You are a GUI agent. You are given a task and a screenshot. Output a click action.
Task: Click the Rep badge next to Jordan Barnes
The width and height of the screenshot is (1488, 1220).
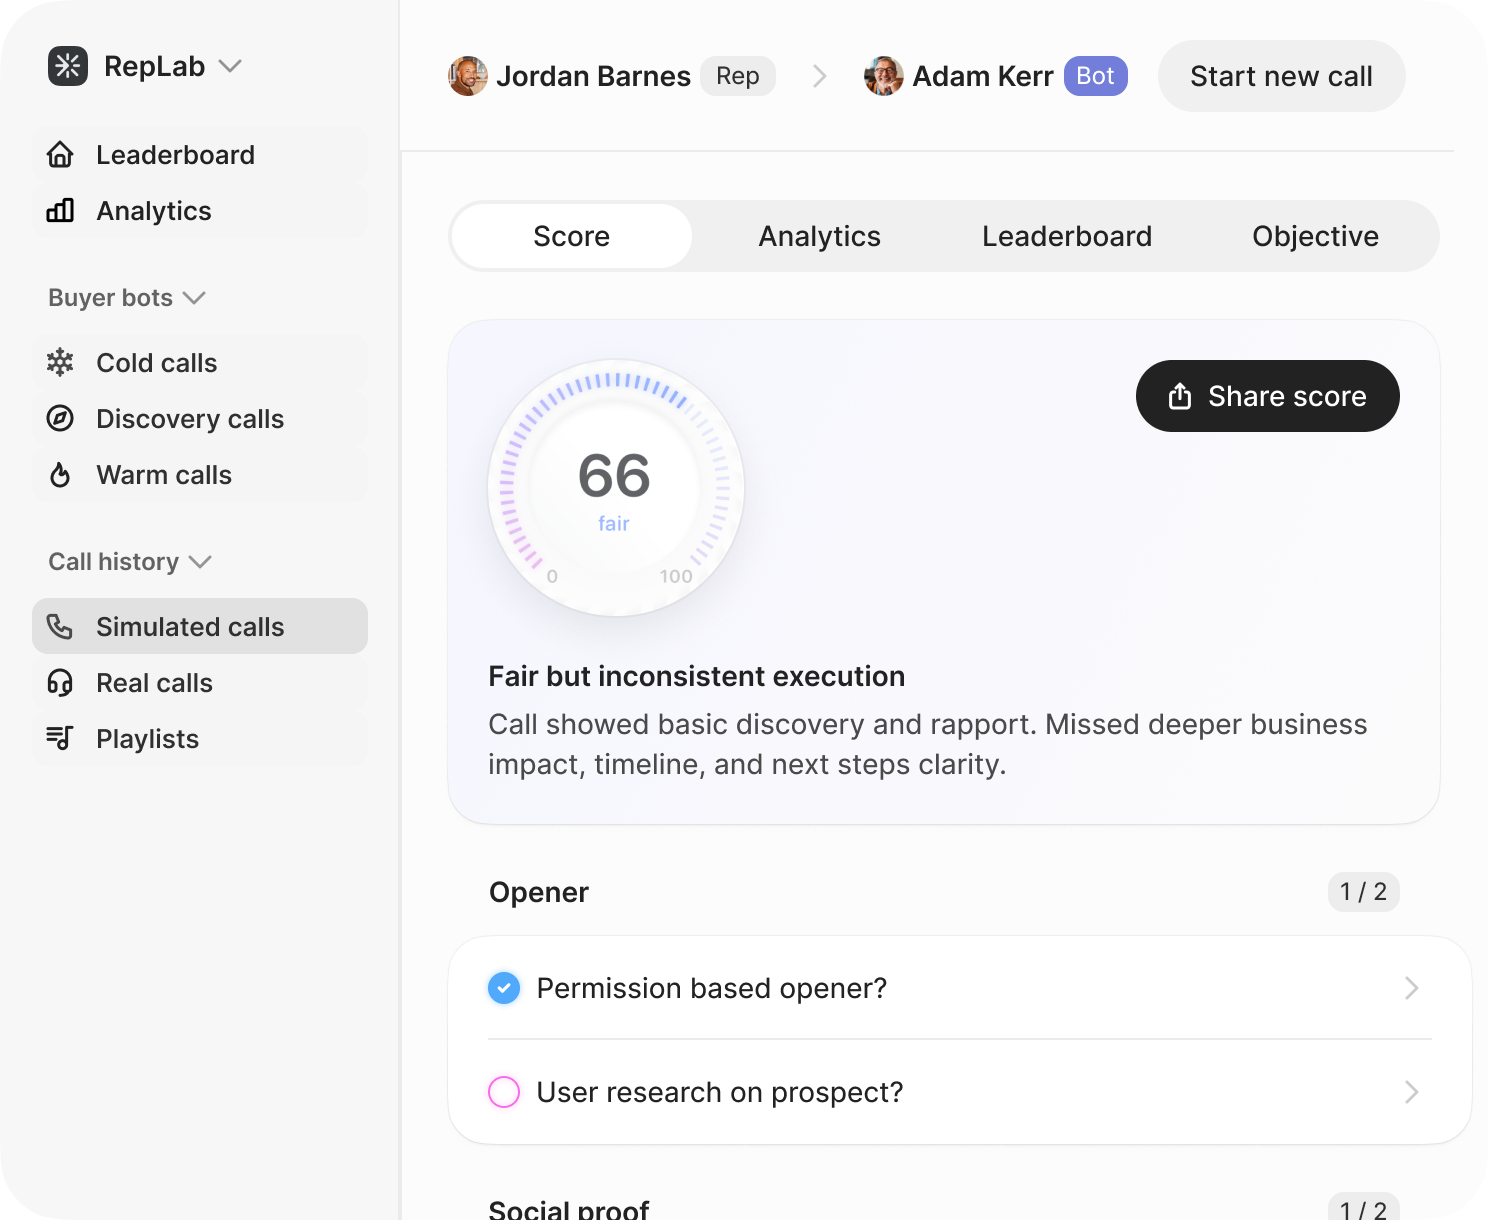[x=738, y=76]
